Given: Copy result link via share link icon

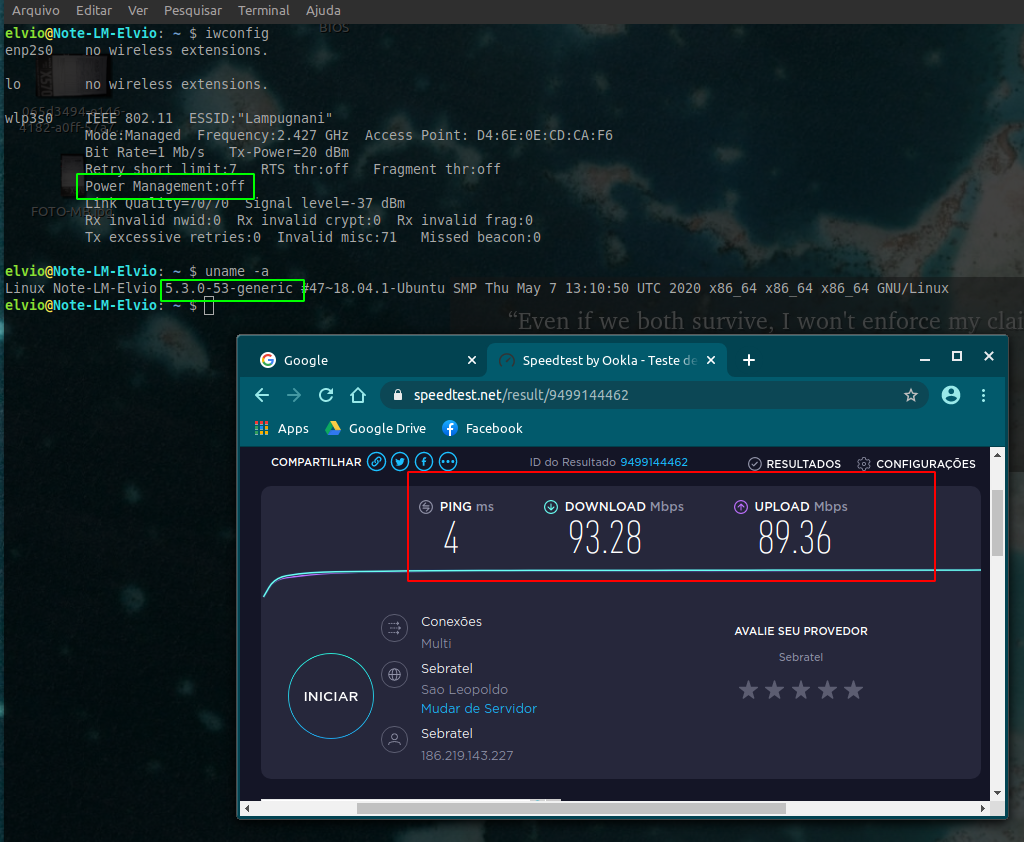Looking at the screenshot, I should [x=376, y=462].
